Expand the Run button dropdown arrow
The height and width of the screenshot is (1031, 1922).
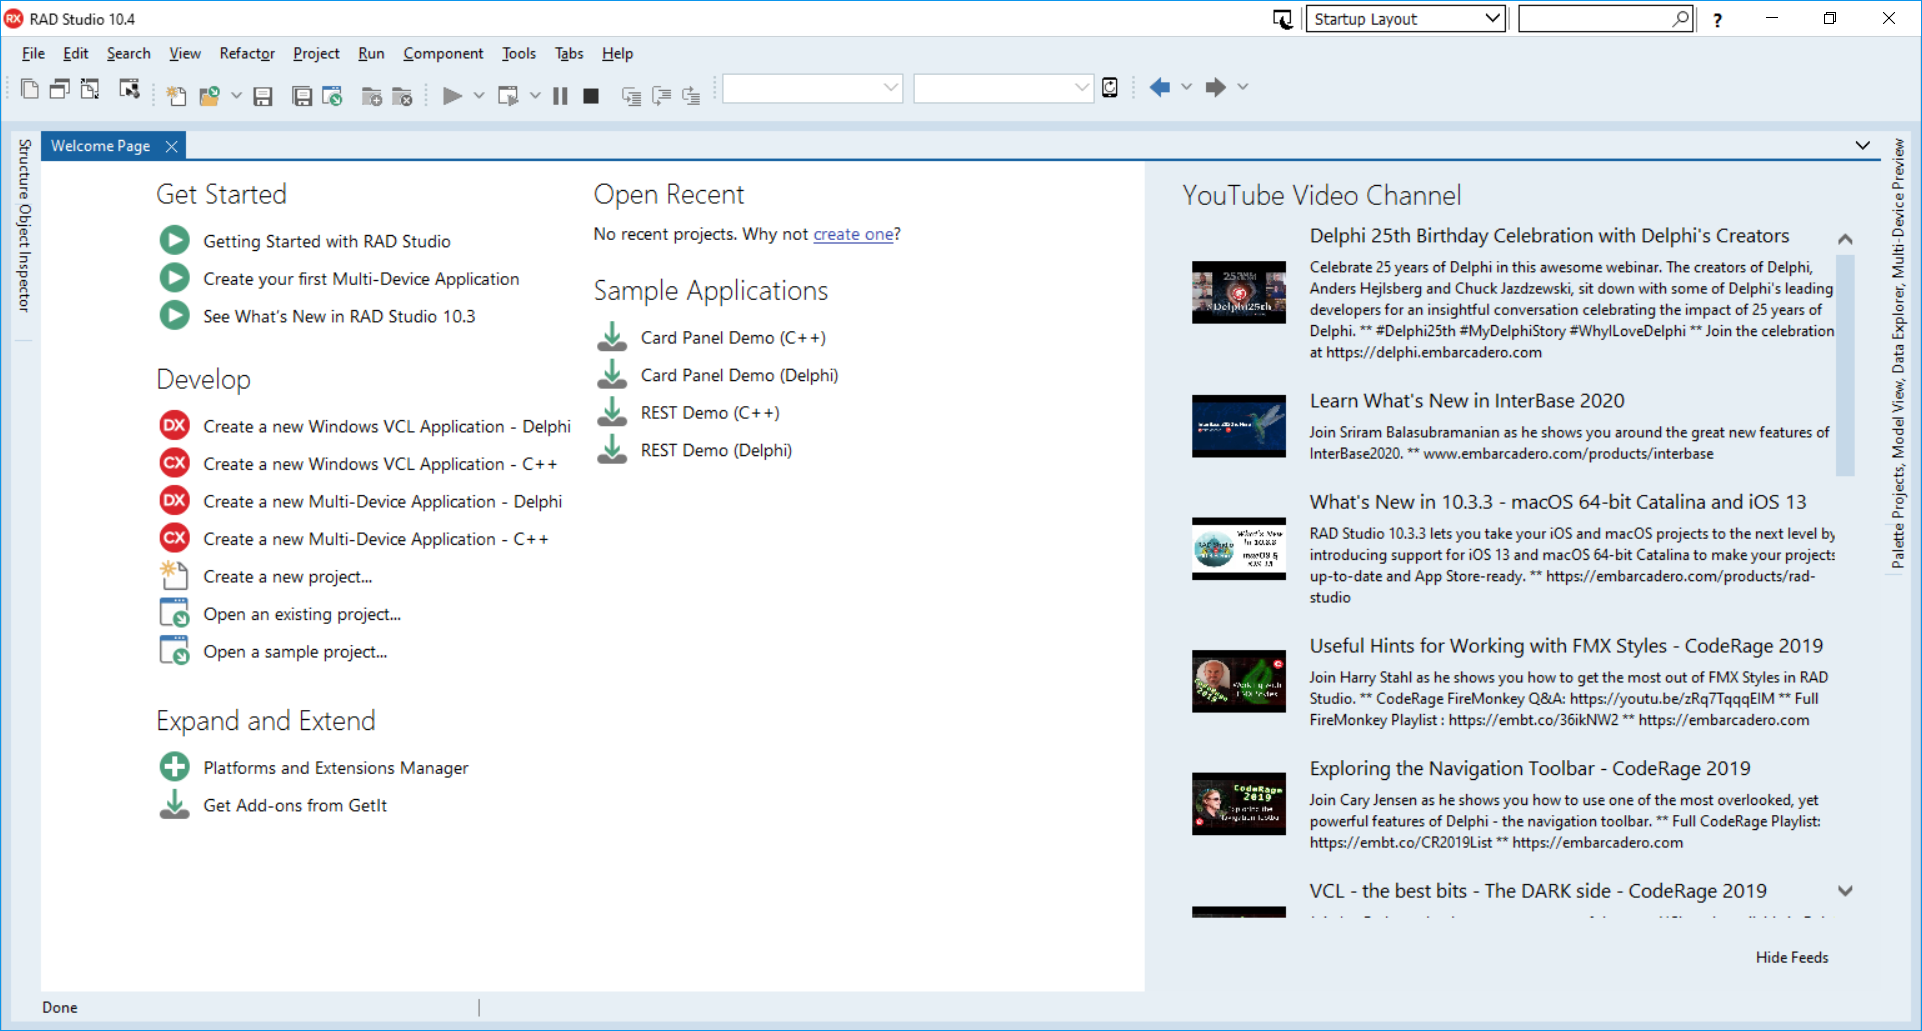(x=479, y=96)
